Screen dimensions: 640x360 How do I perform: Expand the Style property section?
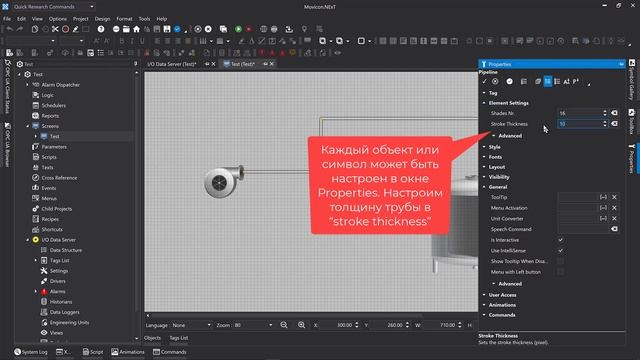[x=484, y=147]
